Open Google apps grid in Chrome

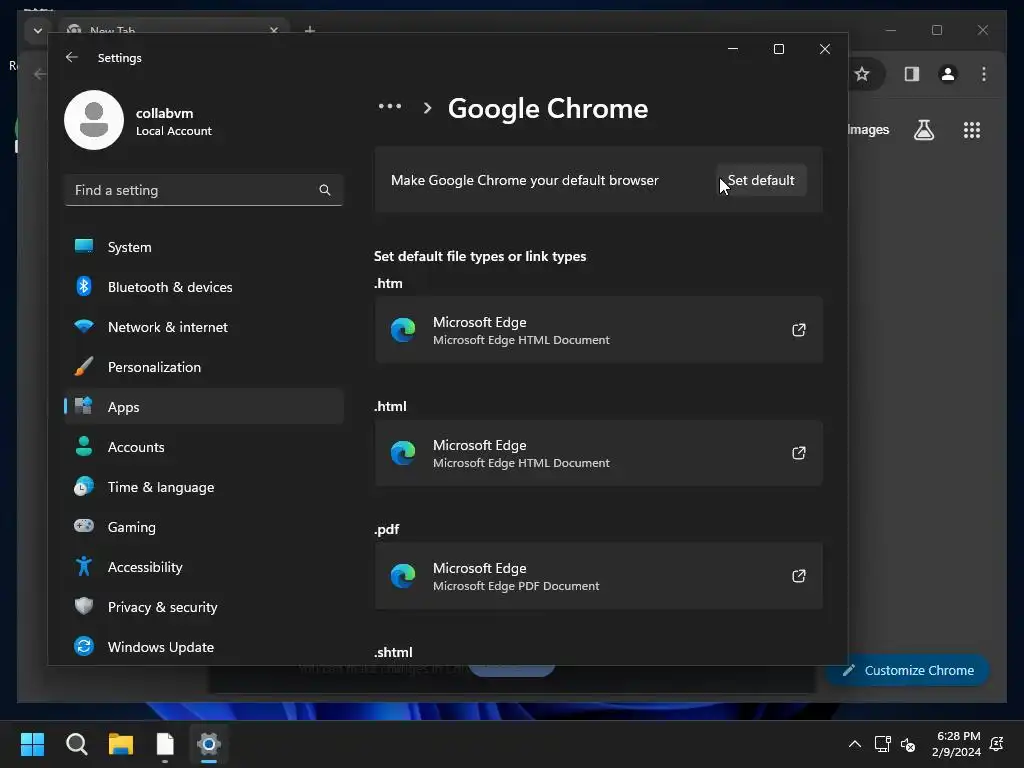(972, 130)
